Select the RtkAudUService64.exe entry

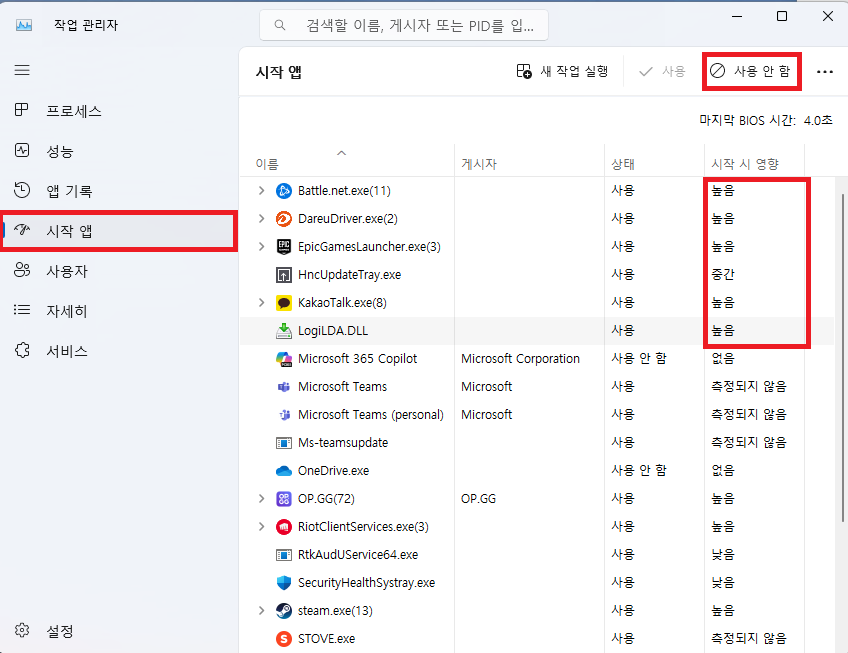[358, 555]
